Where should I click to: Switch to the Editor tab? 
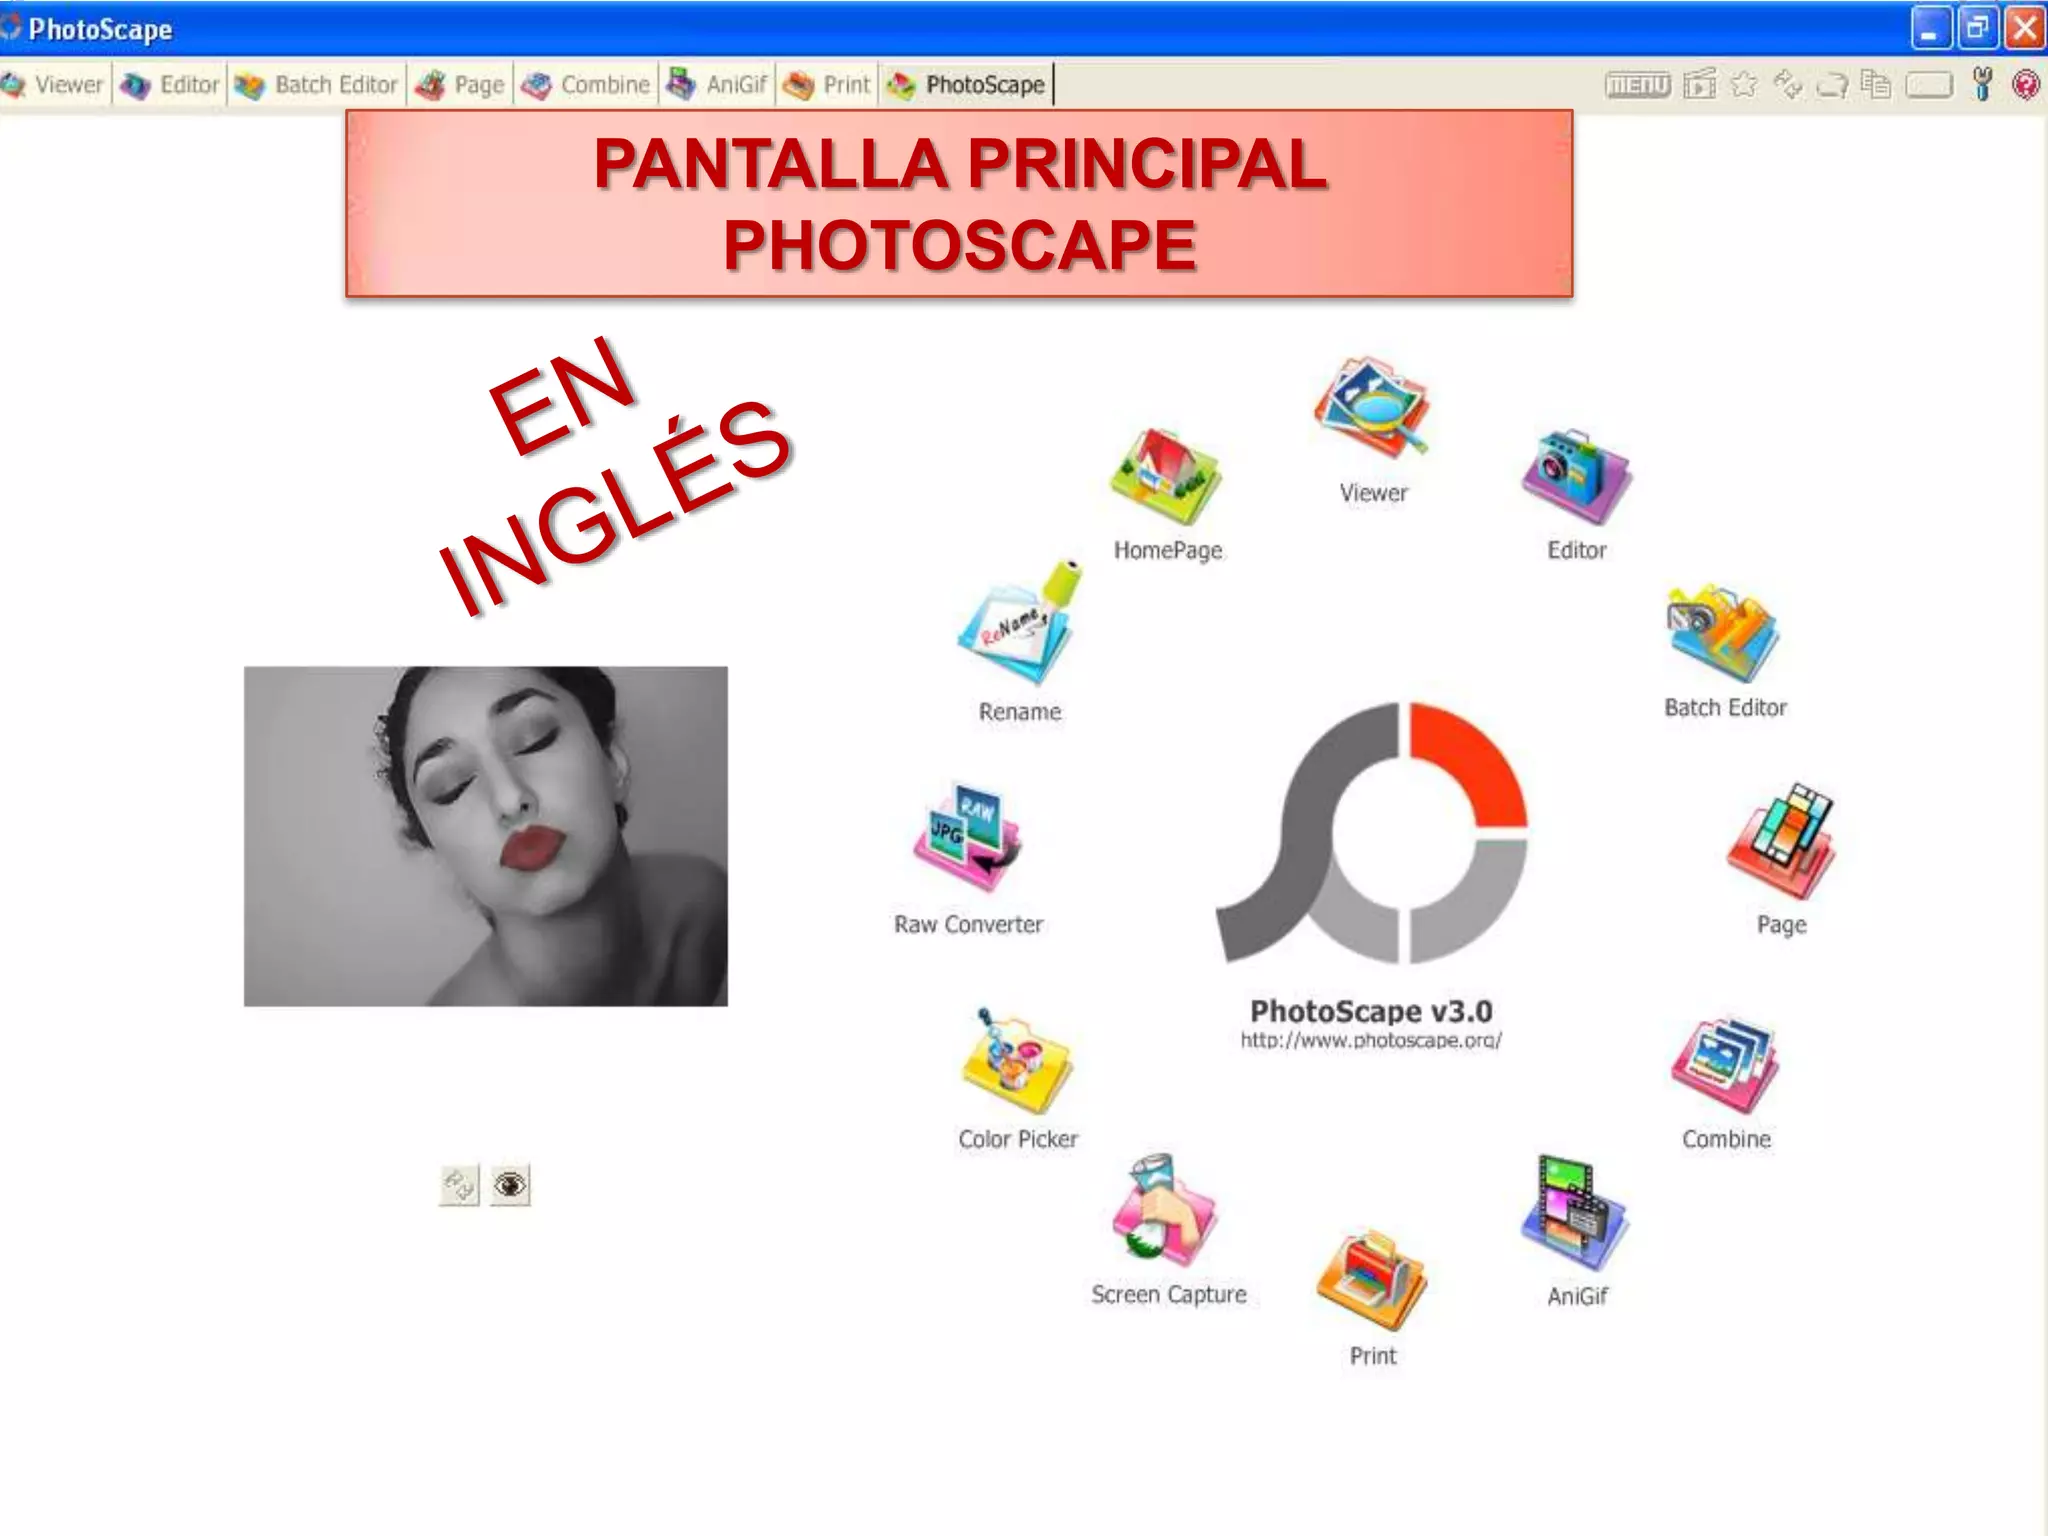pyautogui.click(x=169, y=85)
